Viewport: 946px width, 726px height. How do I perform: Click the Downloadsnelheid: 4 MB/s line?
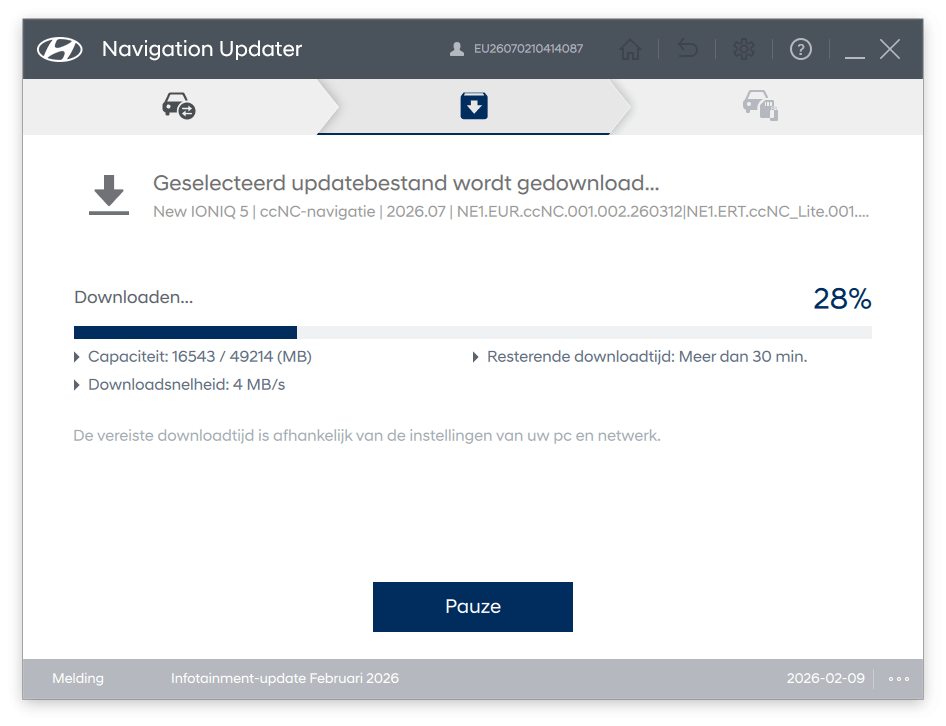[x=186, y=384]
